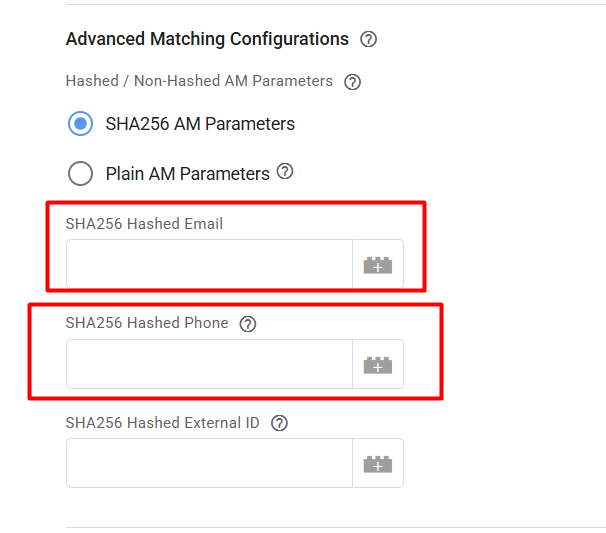Click the Plain AM Parameters label text
Viewport: 606px width, 533px height.
coord(187,174)
